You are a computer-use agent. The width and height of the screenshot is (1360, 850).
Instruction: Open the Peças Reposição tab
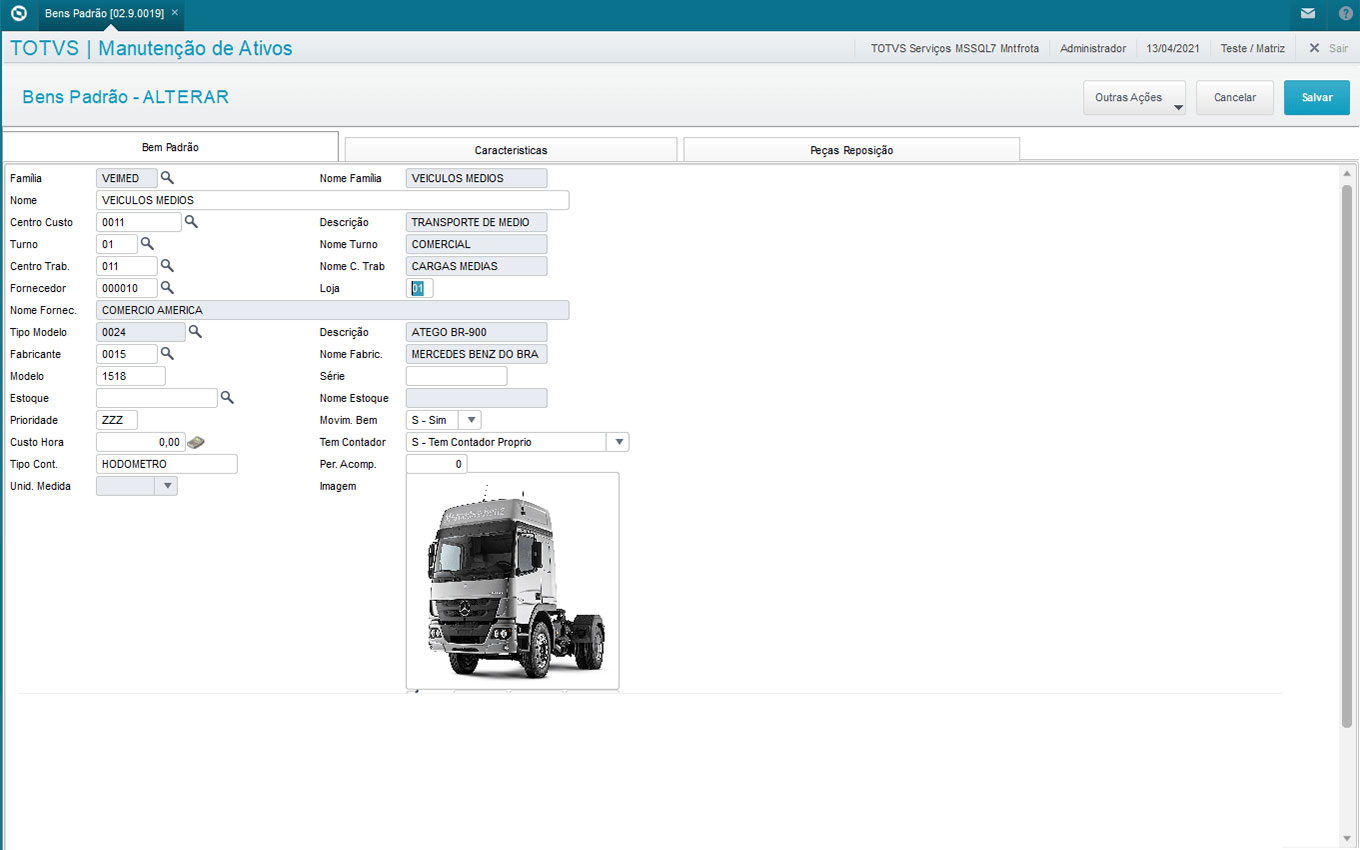pos(851,150)
